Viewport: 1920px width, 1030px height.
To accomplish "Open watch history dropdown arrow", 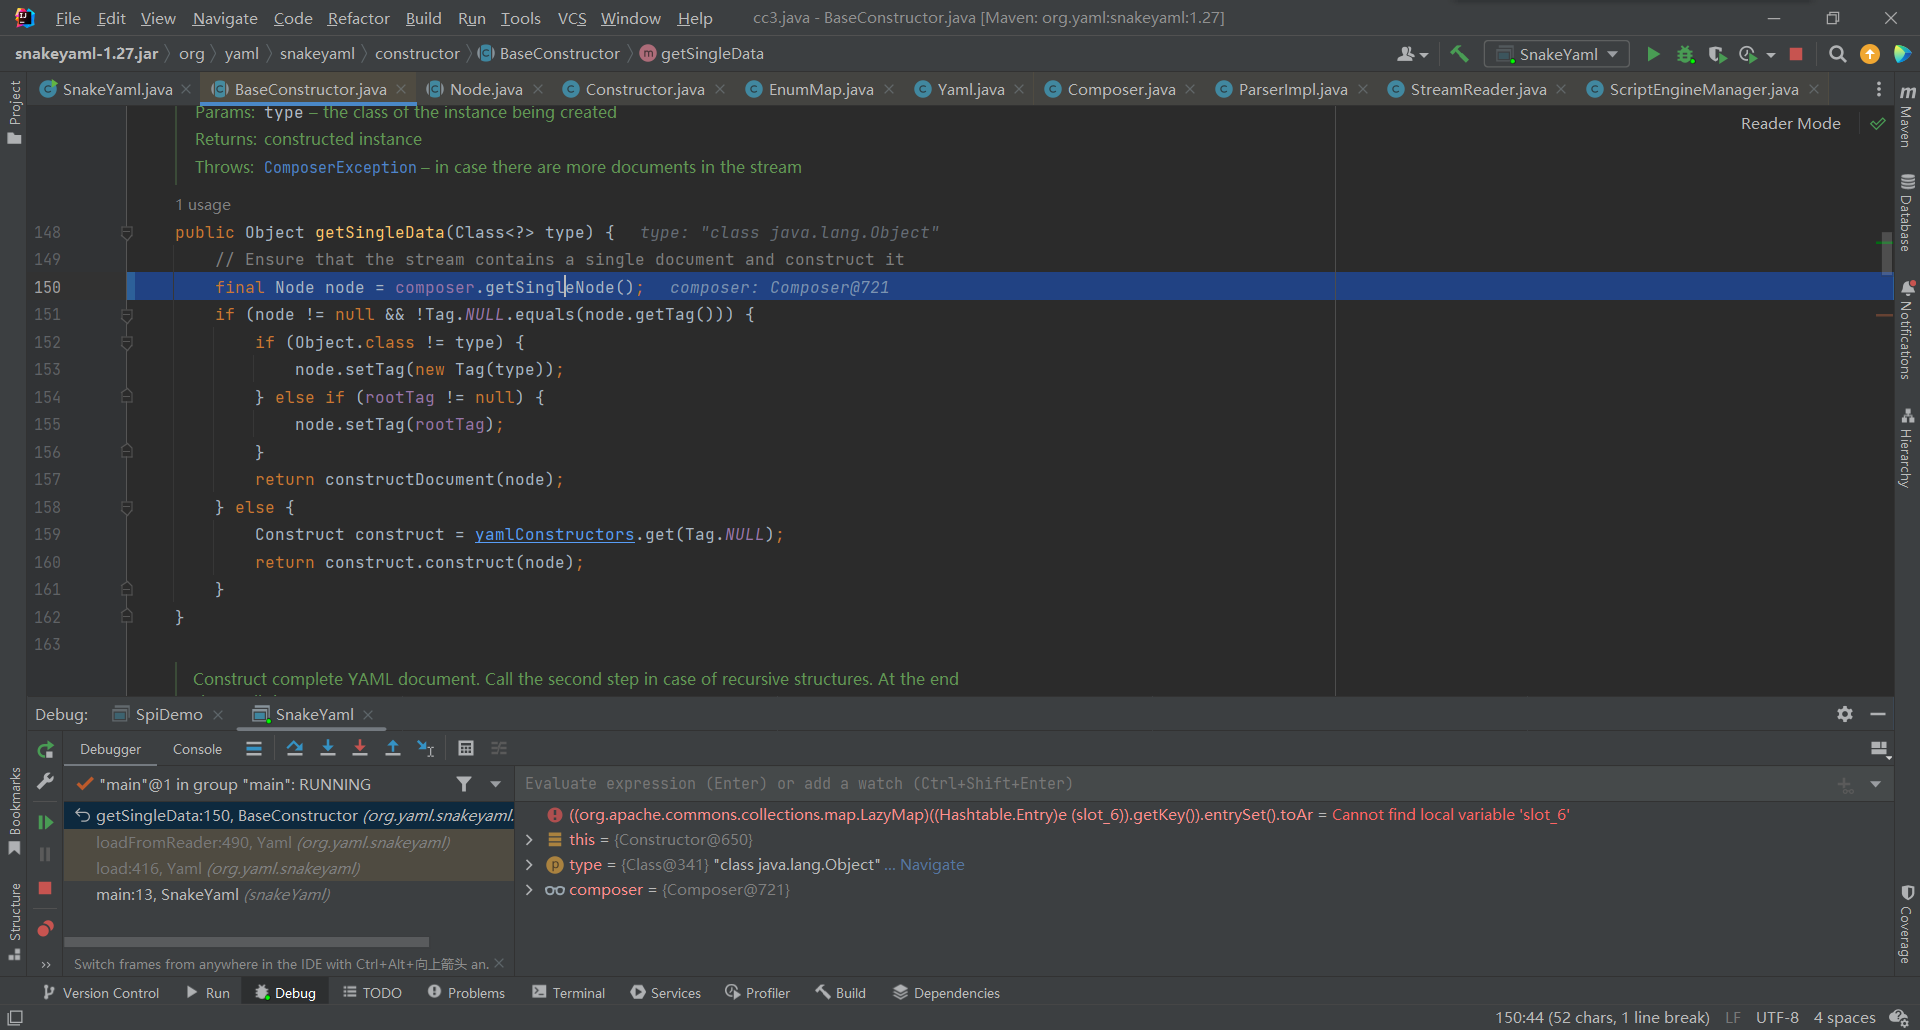I will [1876, 784].
